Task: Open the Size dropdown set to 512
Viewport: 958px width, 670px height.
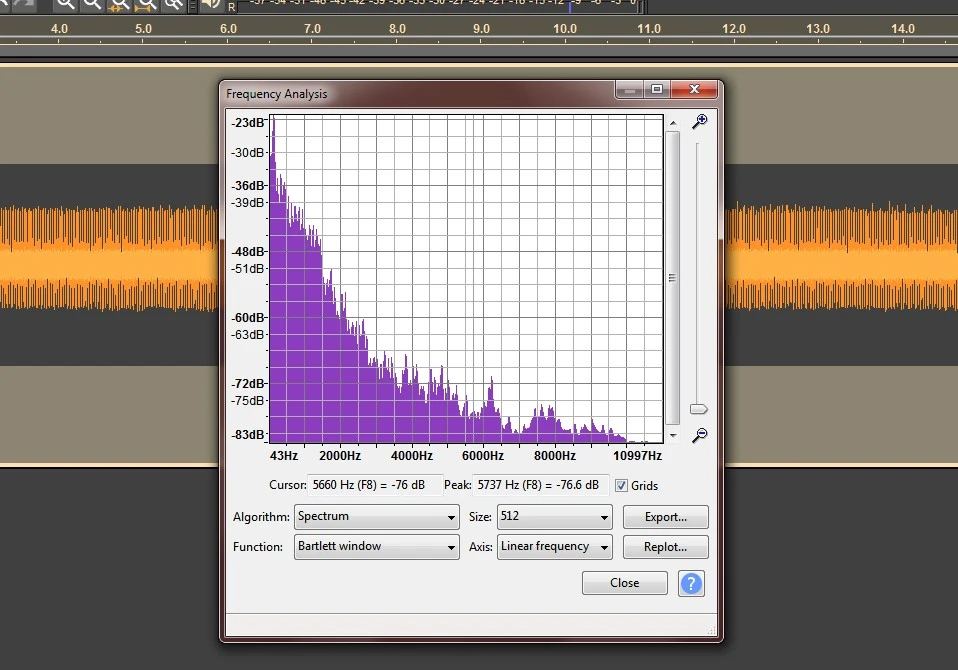Action: pos(554,517)
